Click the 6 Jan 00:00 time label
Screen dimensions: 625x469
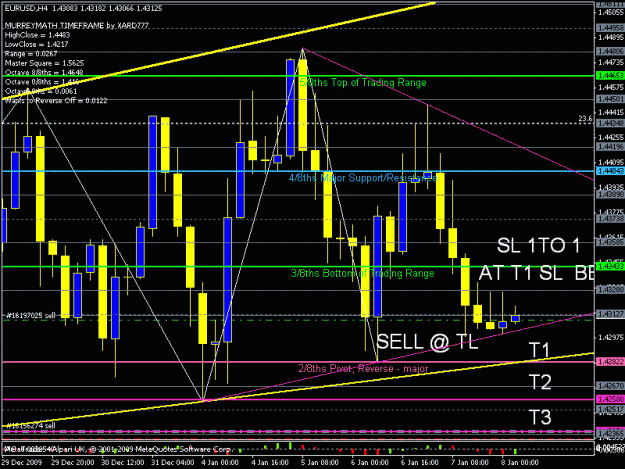(x=369, y=463)
